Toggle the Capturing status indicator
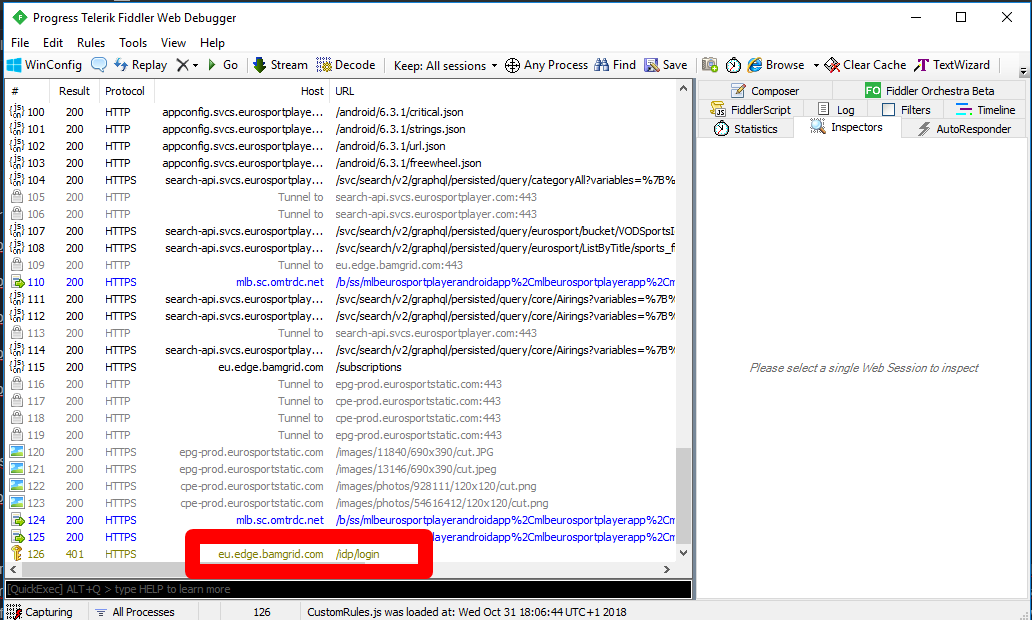The width and height of the screenshot is (1032, 620). coord(40,612)
